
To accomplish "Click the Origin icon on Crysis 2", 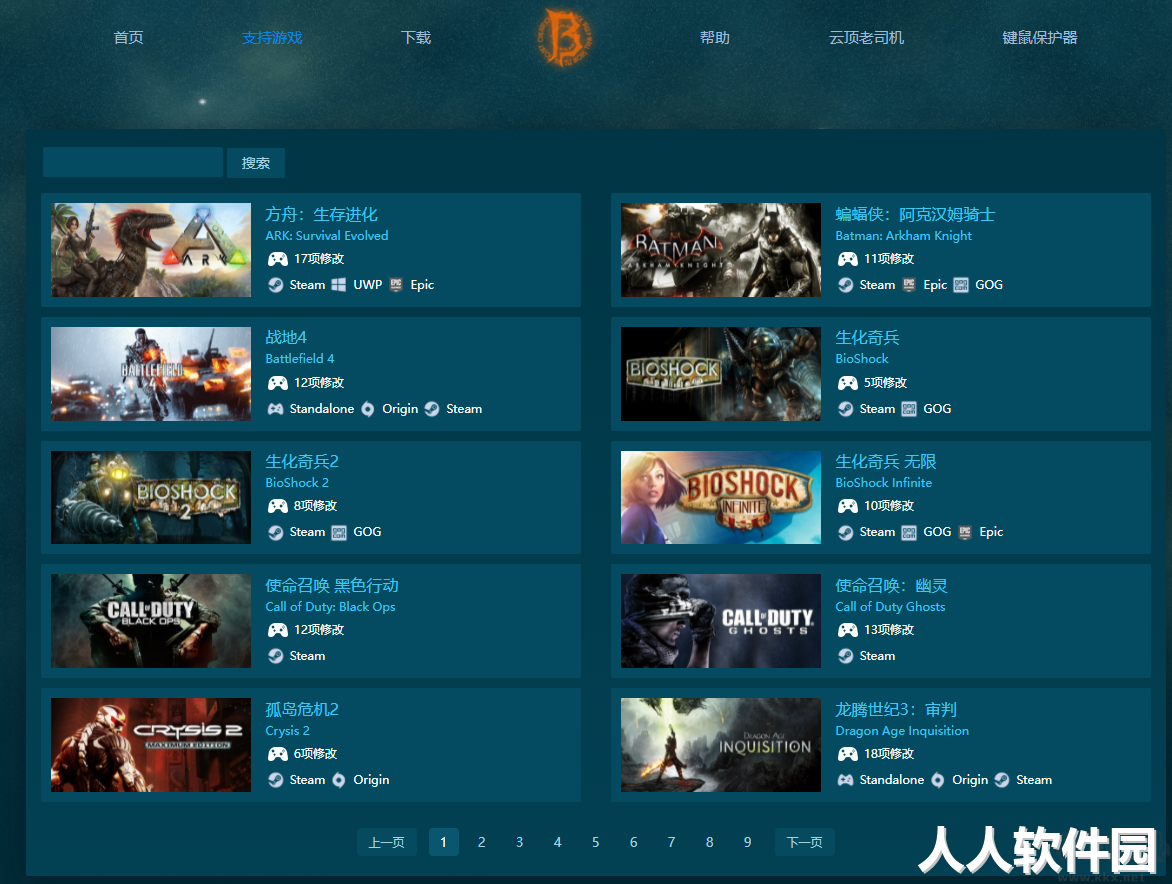I will click(339, 780).
